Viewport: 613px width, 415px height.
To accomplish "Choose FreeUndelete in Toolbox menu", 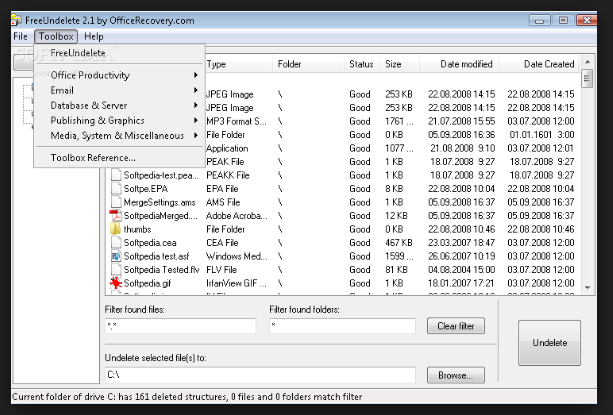I will click(78, 53).
